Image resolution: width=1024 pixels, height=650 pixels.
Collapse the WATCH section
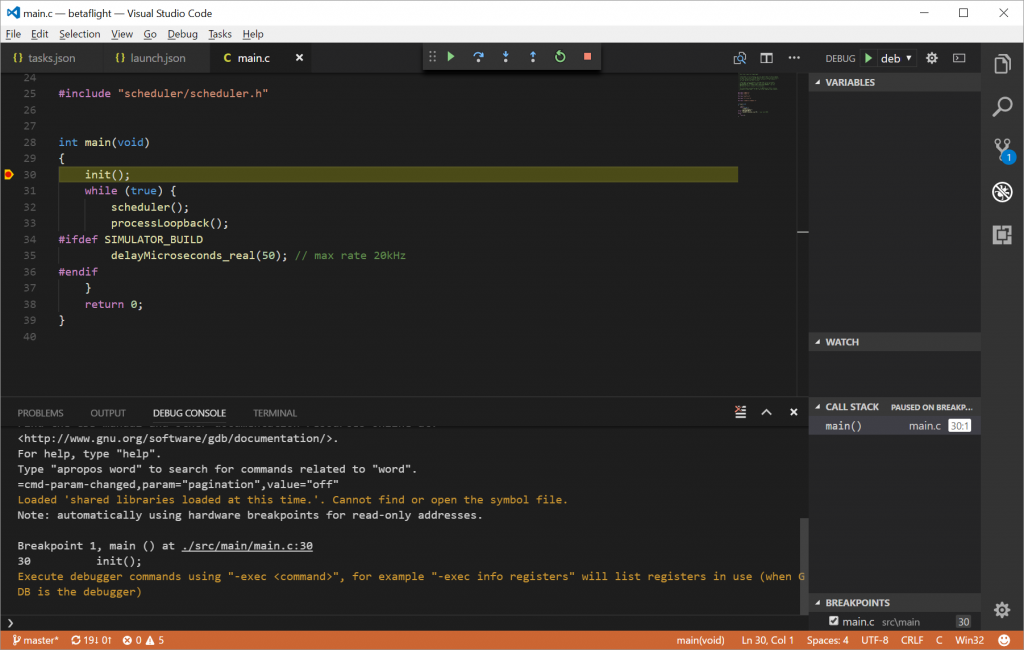pos(841,342)
